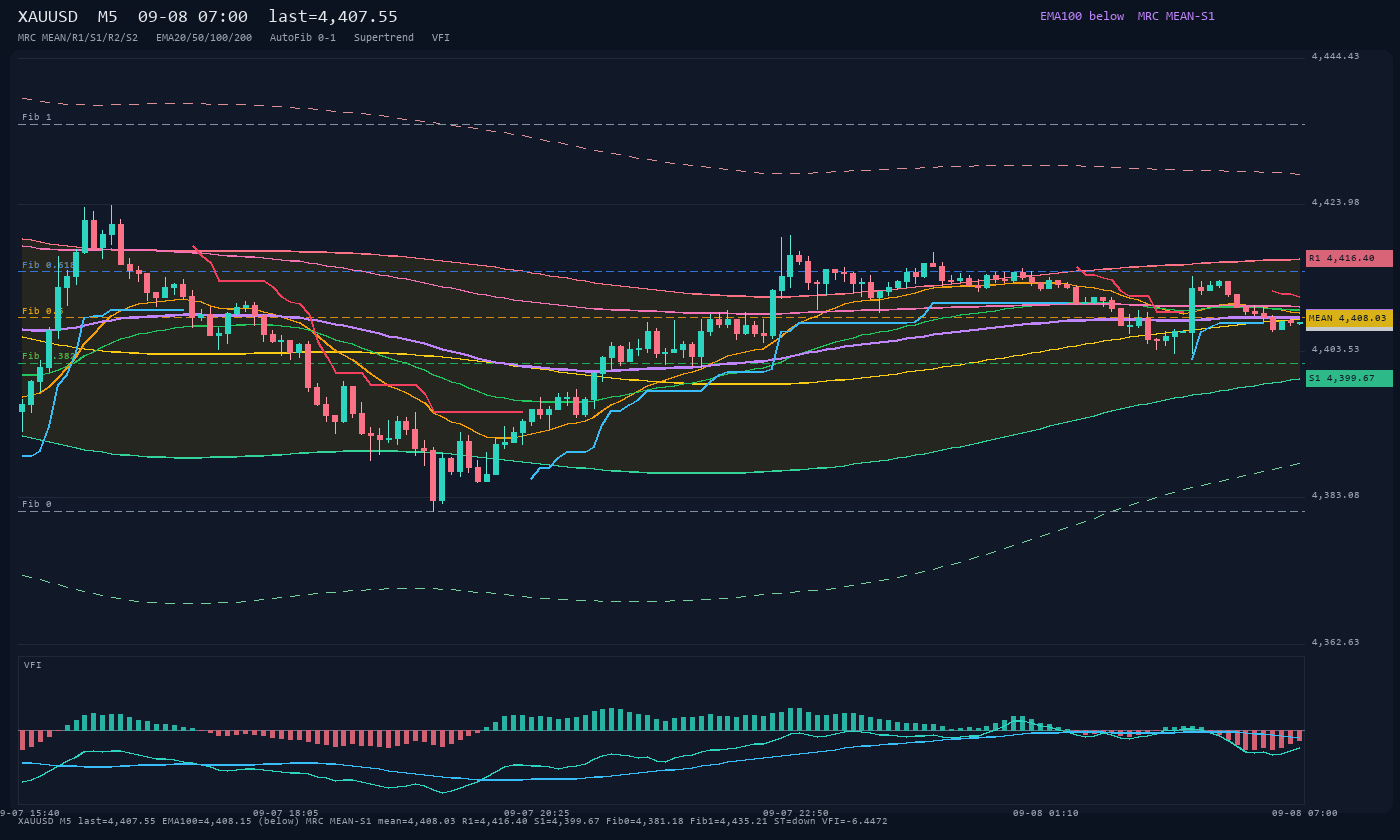Click the 4,423.98 price axis label
This screenshot has height=840, width=1400.
pos(1336,202)
